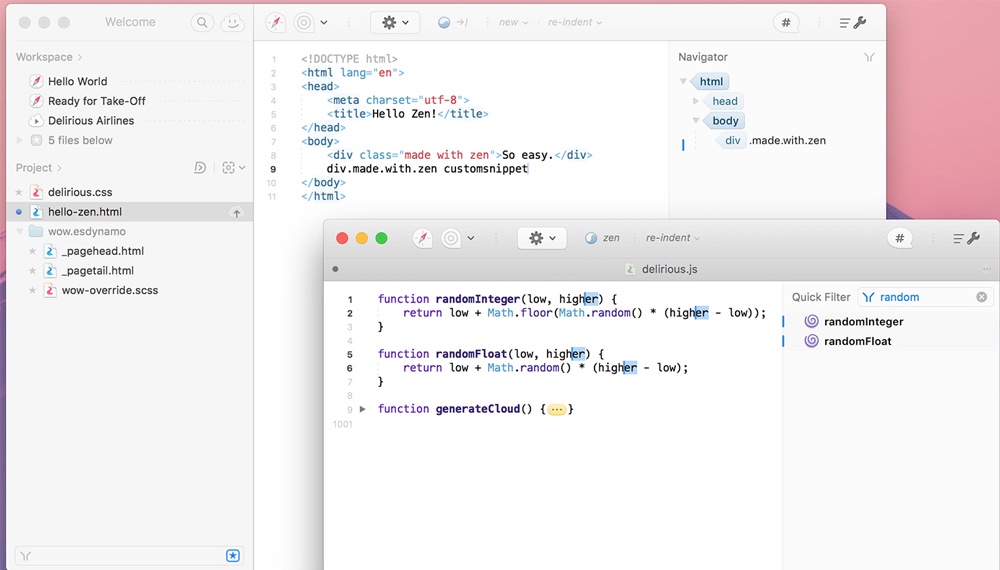Select randomFloat in the Quick Filter results
1000x570 pixels.
coord(857,341)
